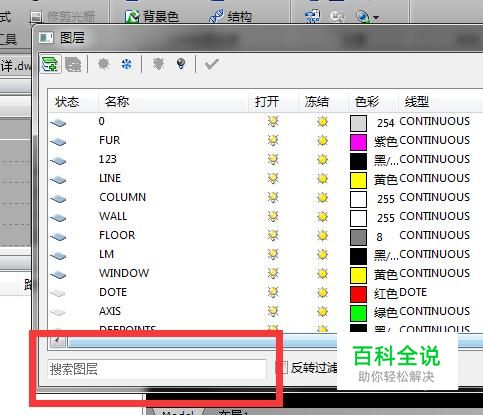Toggle on/off bulb for FUR layer
Screen dimensions: 483x415
(x=273, y=140)
